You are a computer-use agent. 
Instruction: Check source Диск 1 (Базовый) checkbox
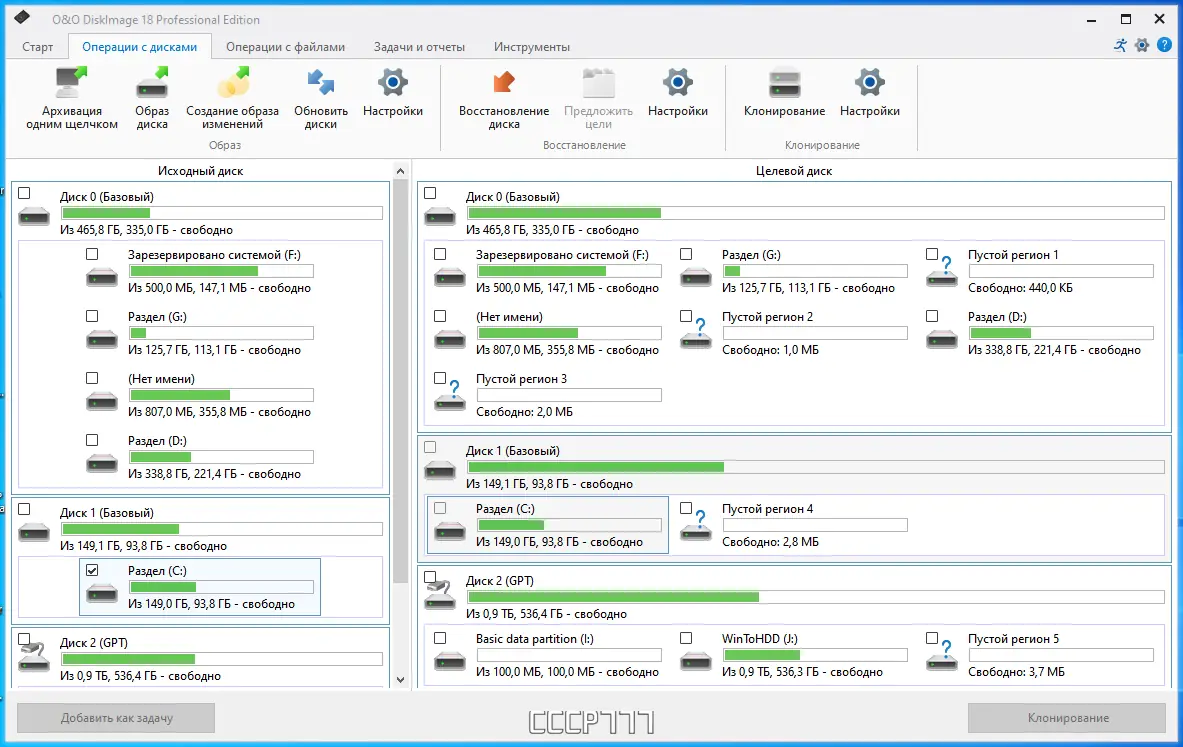(24, 509)
